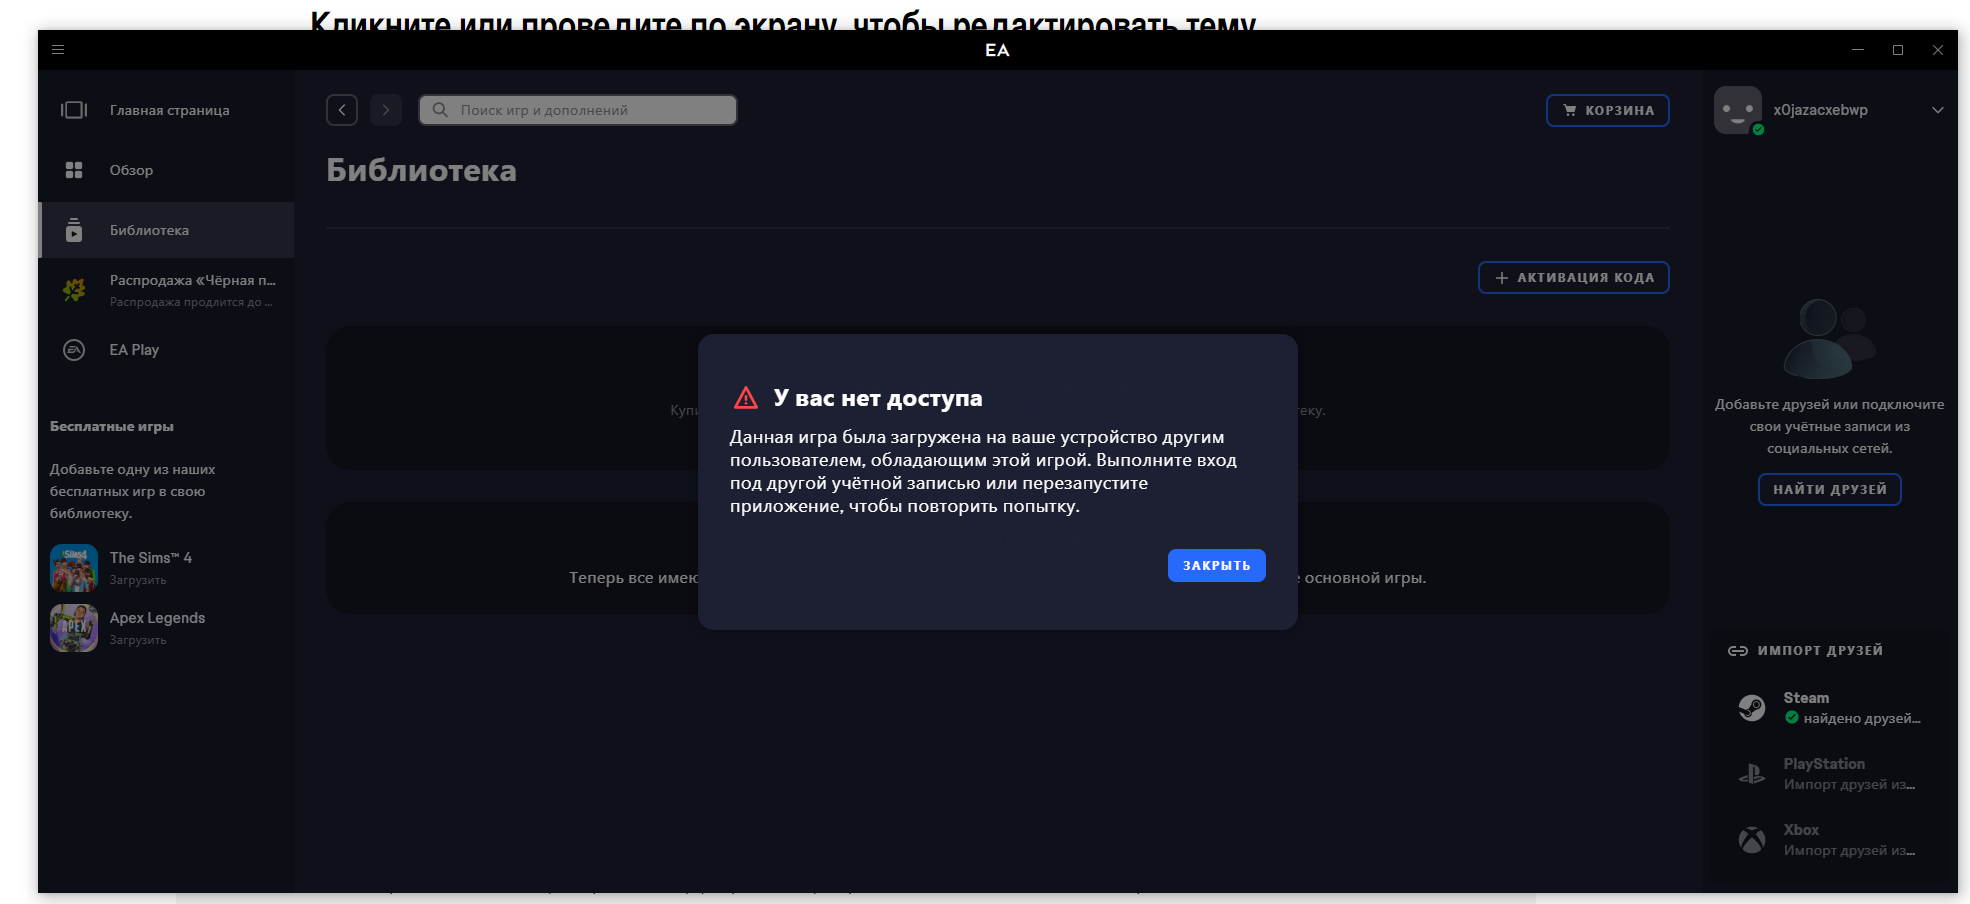Open Обзор section in sidebar
This screenshot has width=1970, height=904.
point(131,170)
